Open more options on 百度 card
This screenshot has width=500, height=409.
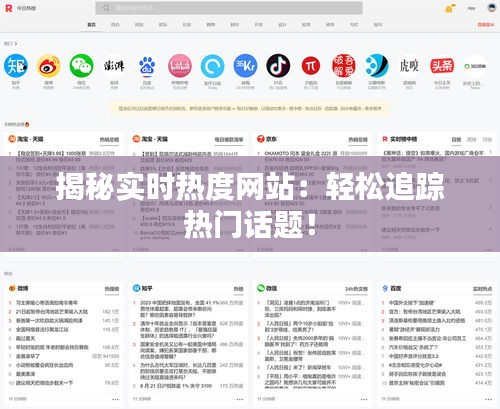click(488, 399)
